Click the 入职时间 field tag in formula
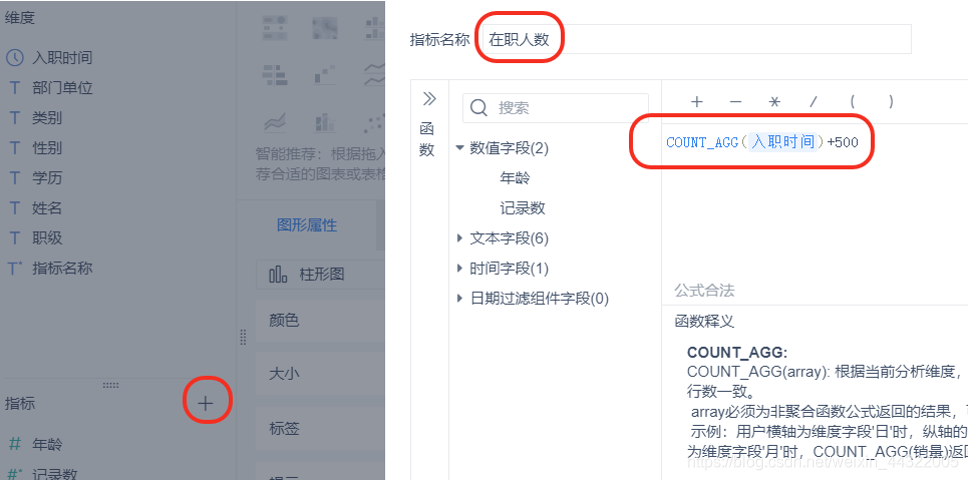 (x=783, y=142)
